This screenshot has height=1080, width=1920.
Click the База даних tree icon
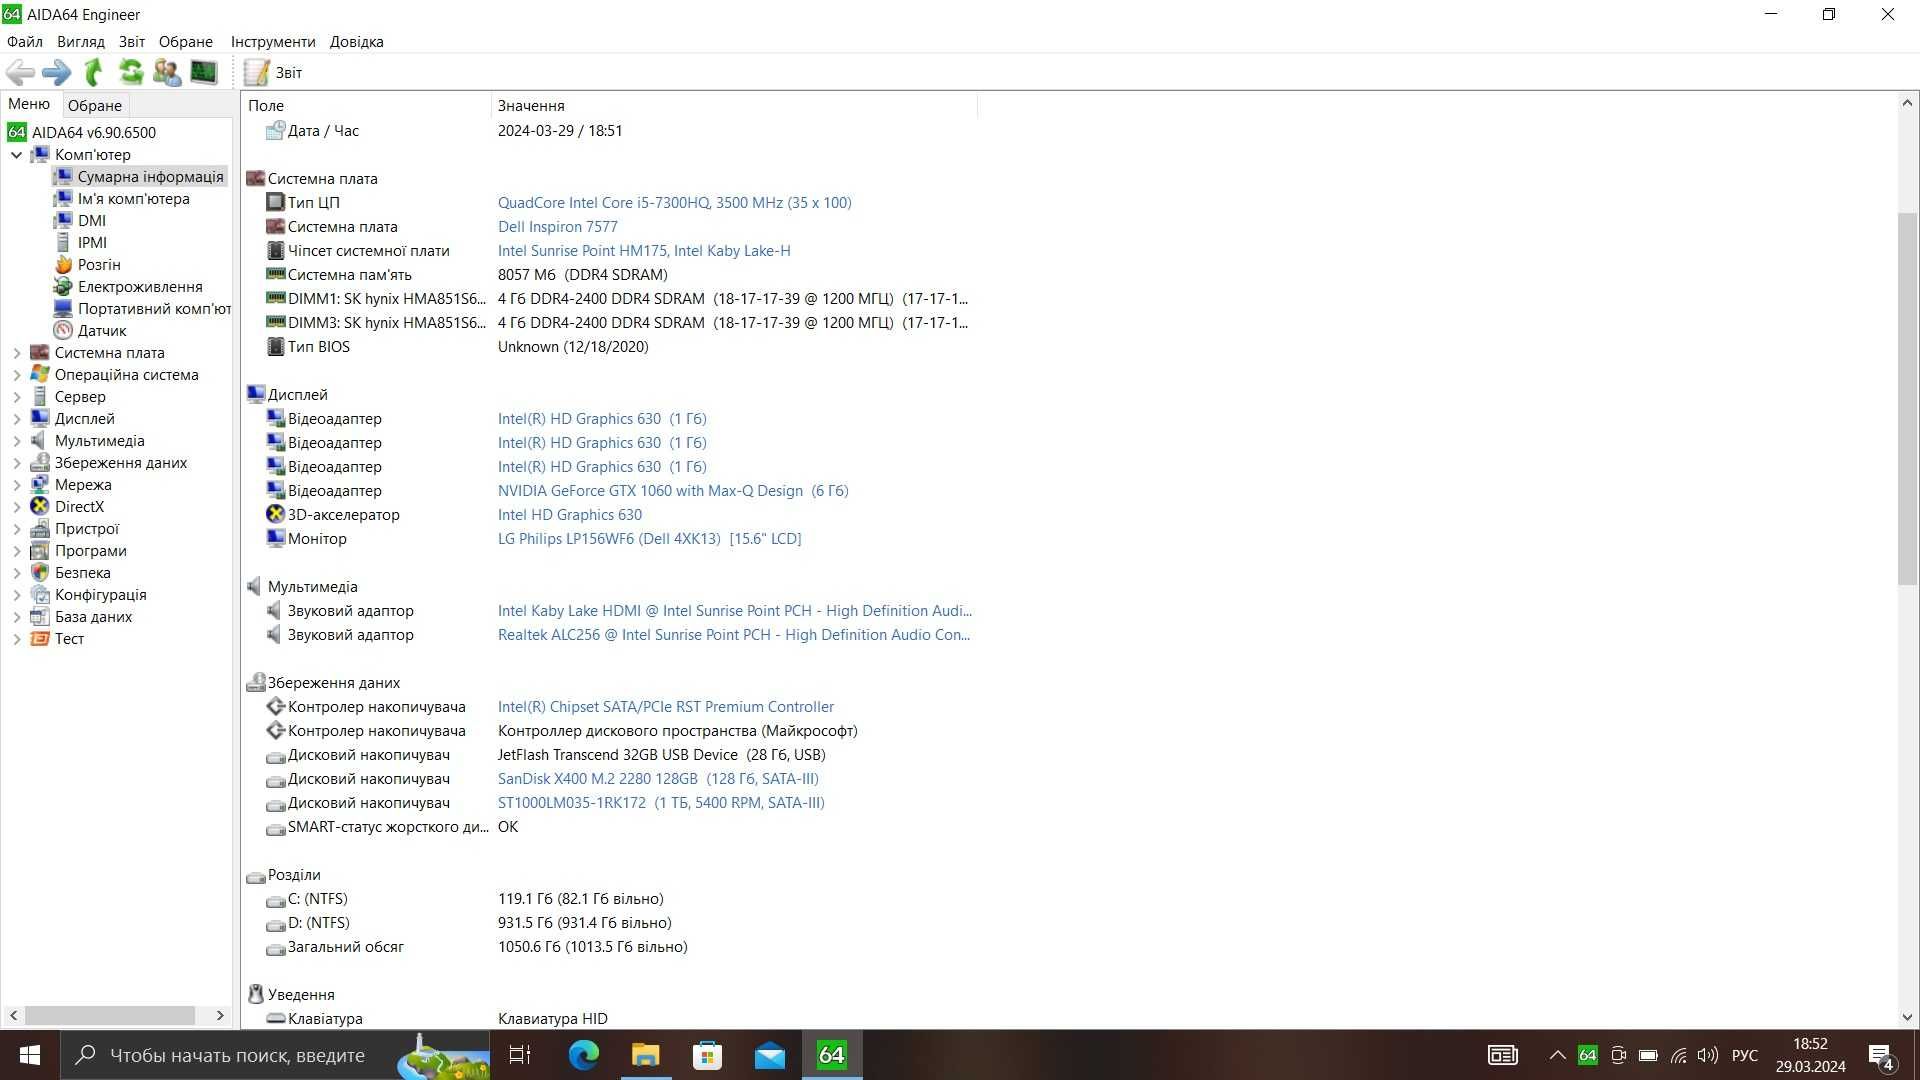pyautogui.click(x=40, y=617)
